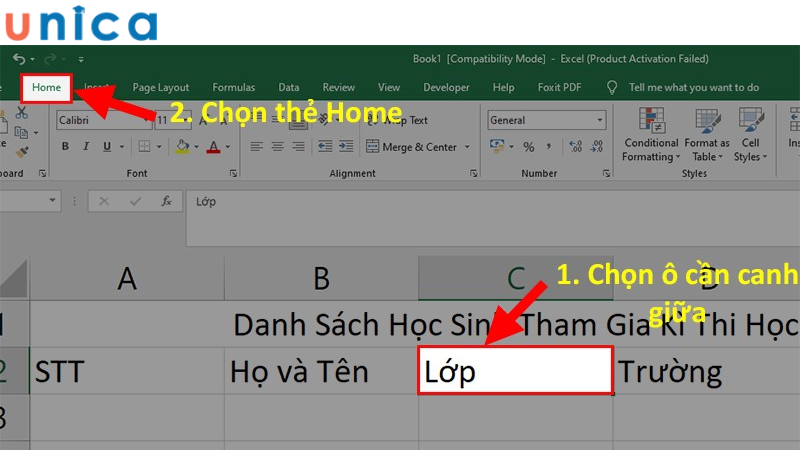Center text horizontally
Screen dimensions: 800x450
tap(278, 147)
